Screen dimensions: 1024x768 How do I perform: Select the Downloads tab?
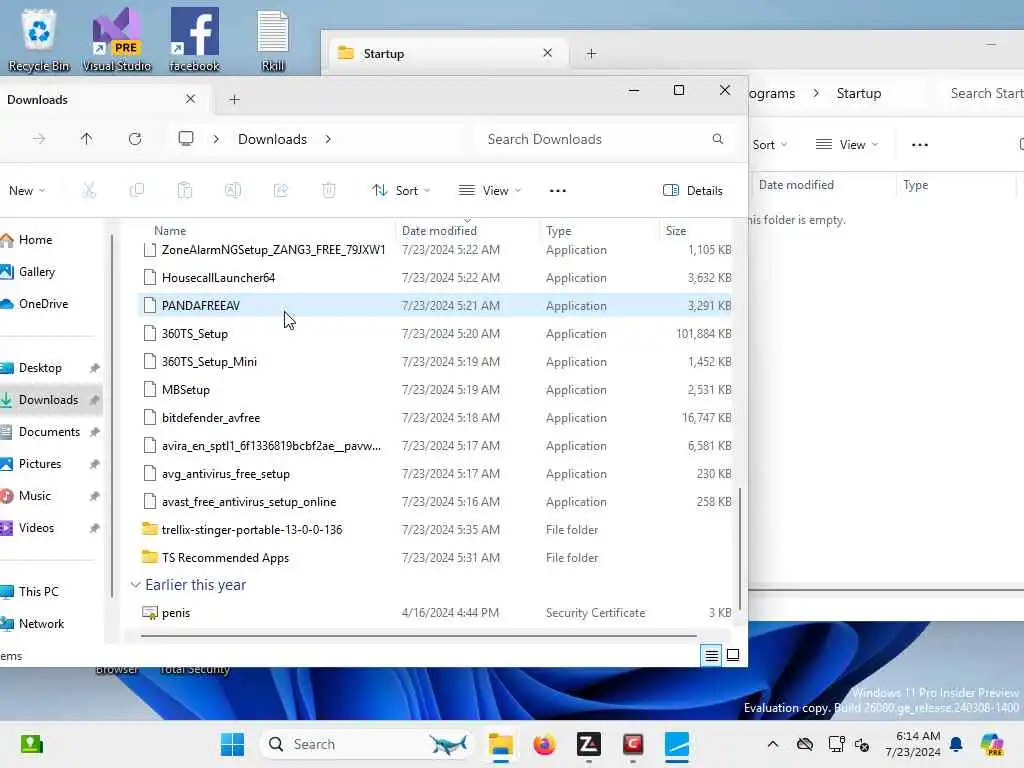coord(98,99)
